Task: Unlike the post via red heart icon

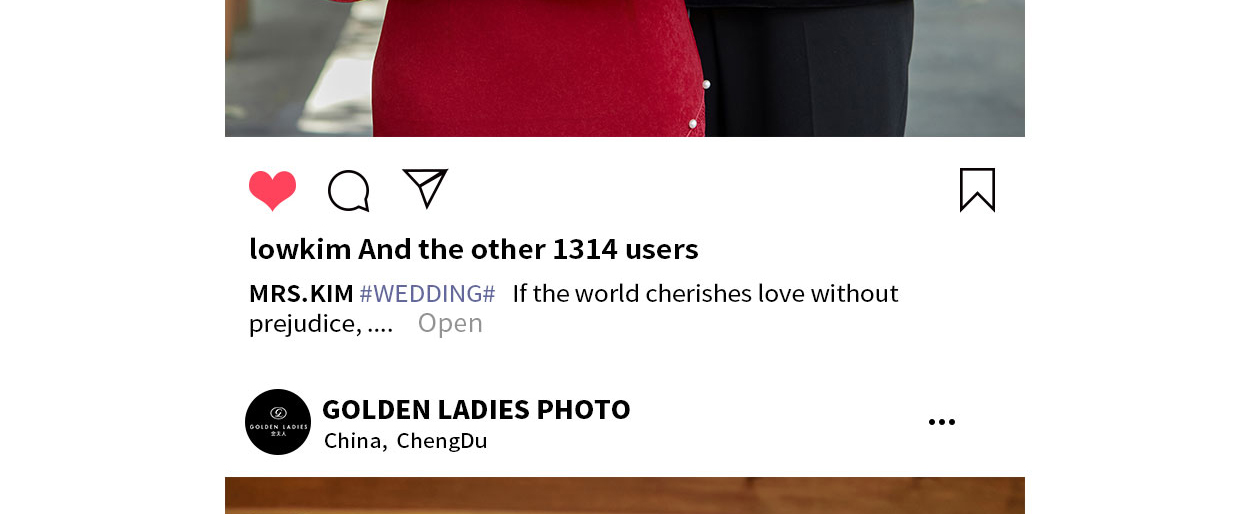Action: click(272, 190)
